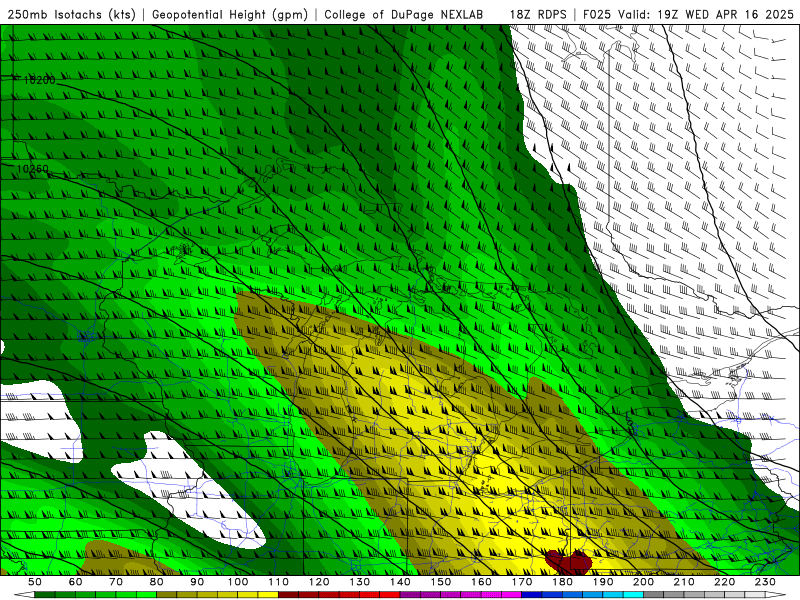Image resolution: width=800 pixels, height=600 pixels.
Task: Click the colorbar value 160
Action: coord(481,582)
